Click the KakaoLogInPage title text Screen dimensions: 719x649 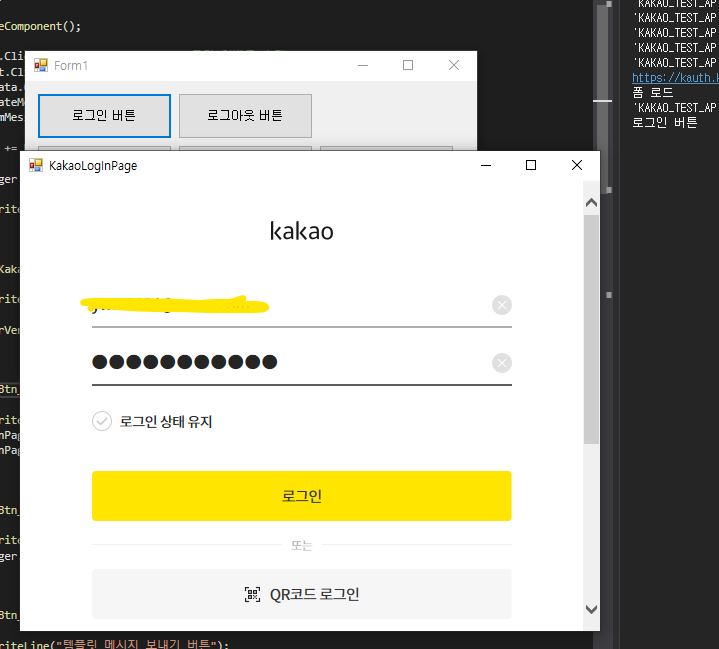93,166
